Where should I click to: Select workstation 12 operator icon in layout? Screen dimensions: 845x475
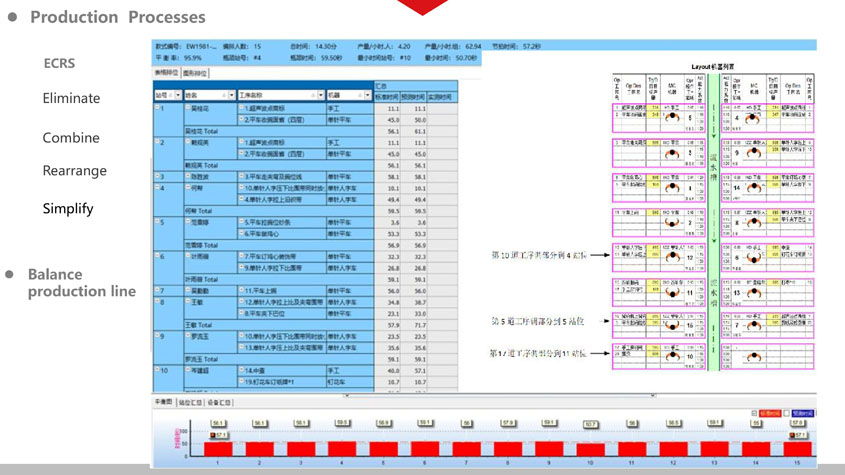673,258
